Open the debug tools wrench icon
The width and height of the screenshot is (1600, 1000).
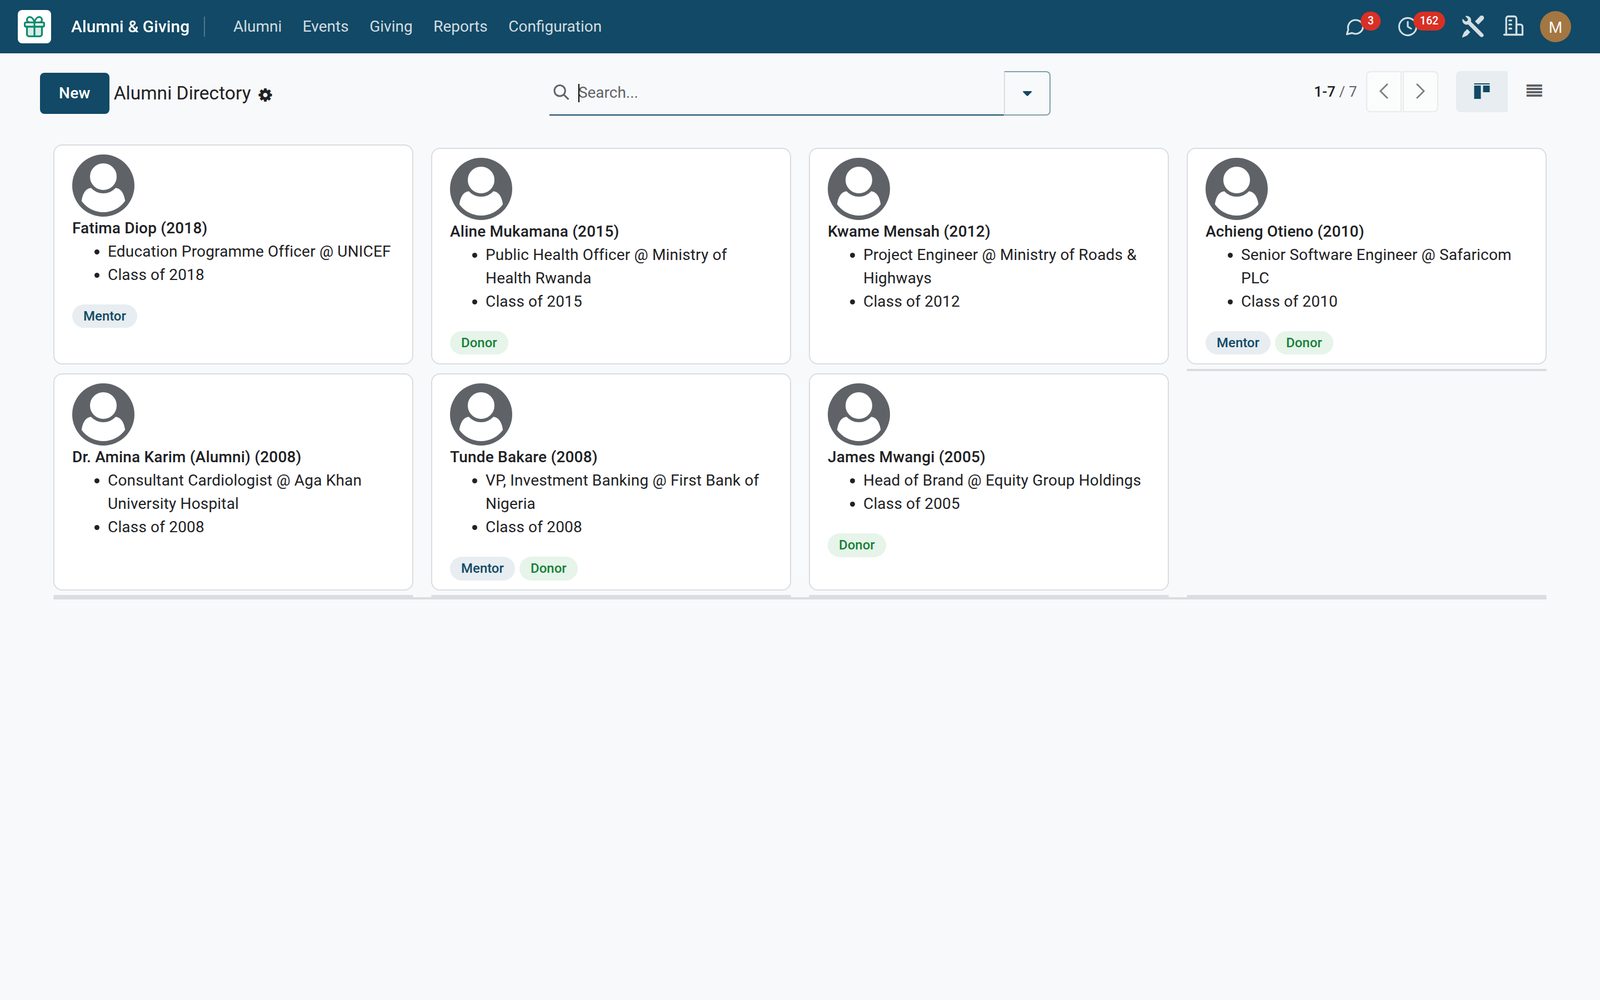1472,27
